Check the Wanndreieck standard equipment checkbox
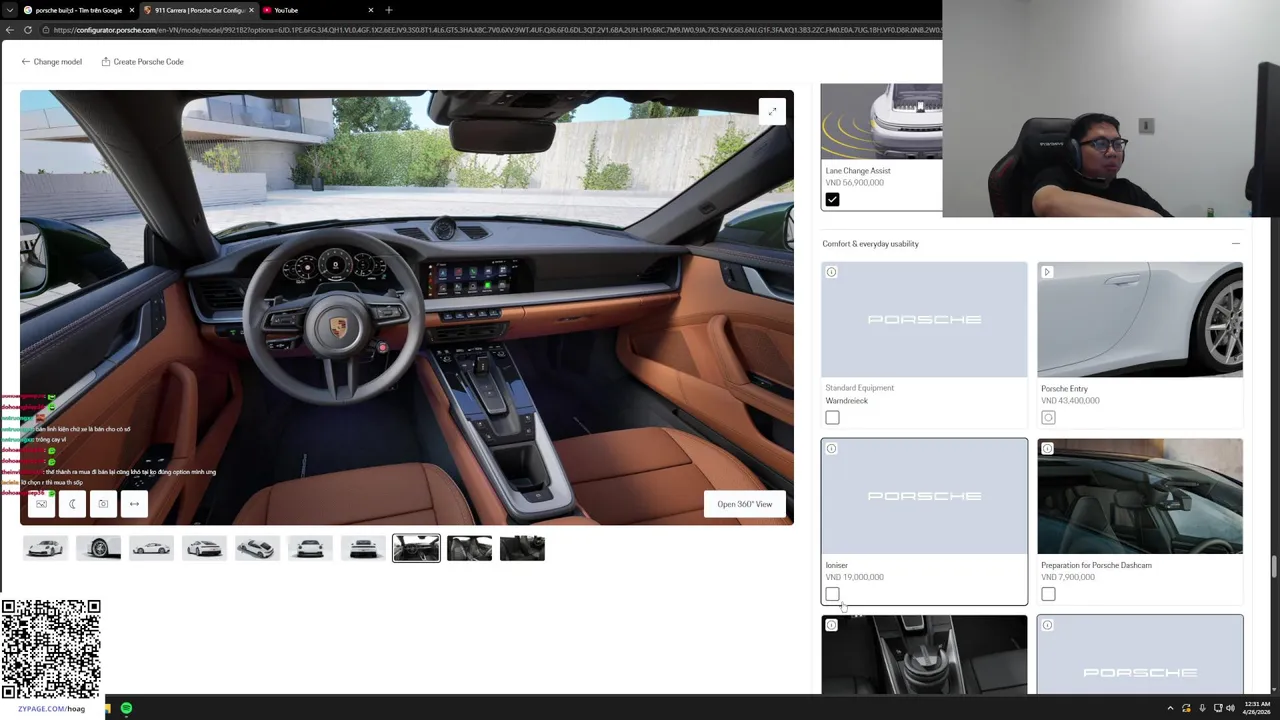 click(x=832, y=417)
